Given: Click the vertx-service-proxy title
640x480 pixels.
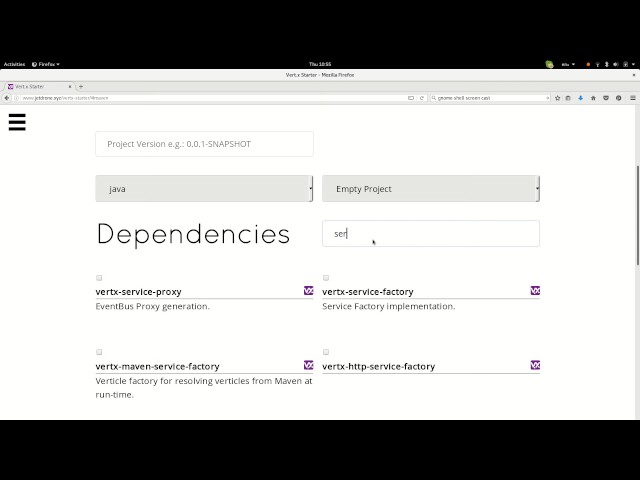Looking at the screenshot, I should pos(138,292).
